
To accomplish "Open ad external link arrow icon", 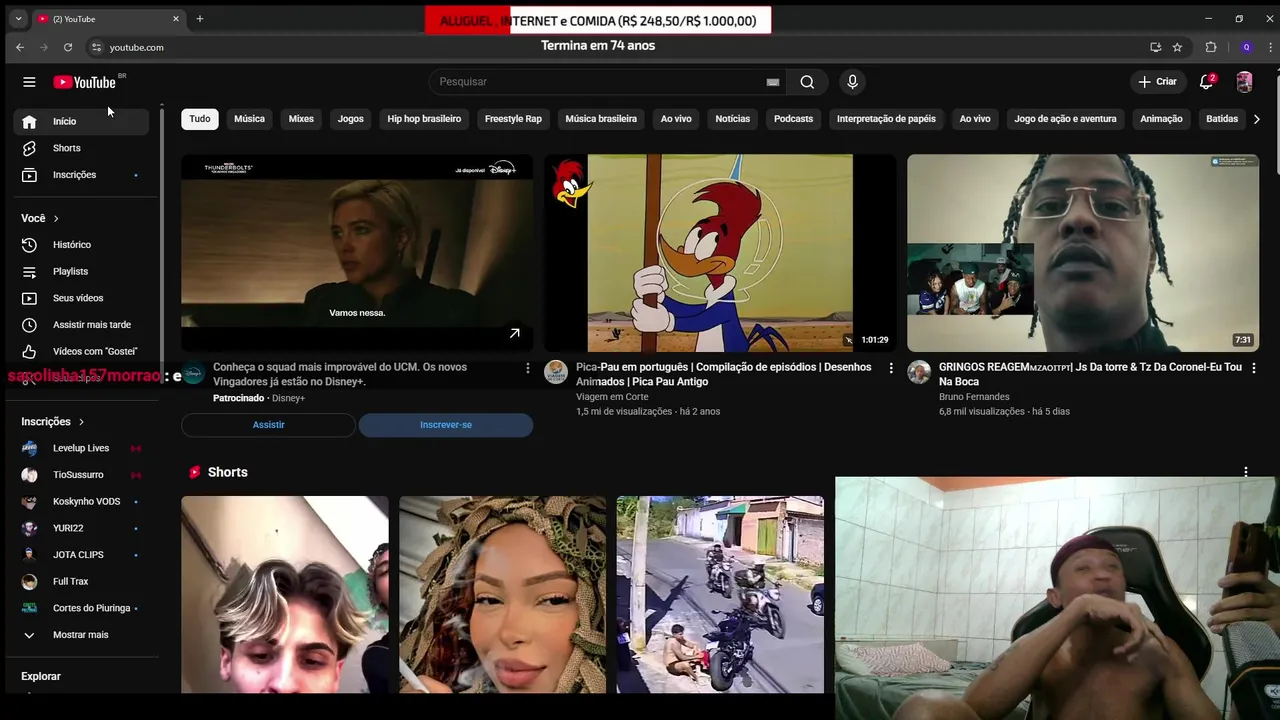I will pyautogui.click(x=514, y=333).
